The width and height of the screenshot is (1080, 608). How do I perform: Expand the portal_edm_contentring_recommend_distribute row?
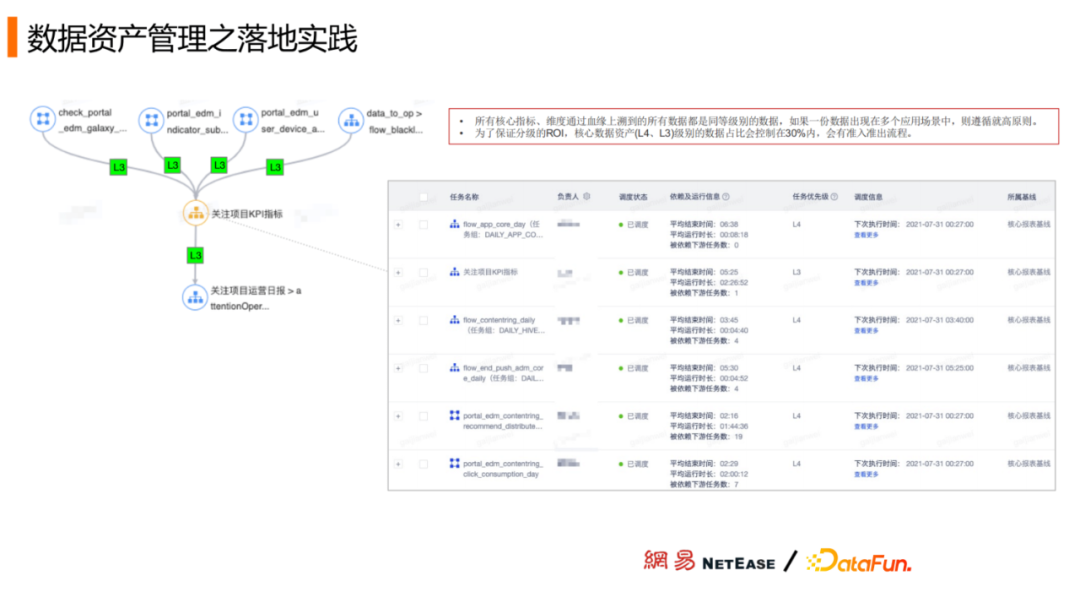tap(398, 416)
